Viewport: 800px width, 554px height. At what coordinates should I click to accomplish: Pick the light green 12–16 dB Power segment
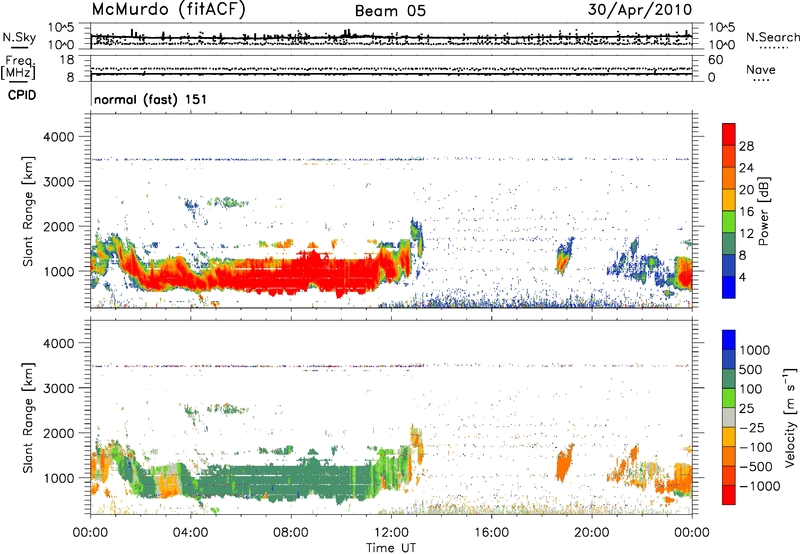pyautogui.click(x=729, y=222)
